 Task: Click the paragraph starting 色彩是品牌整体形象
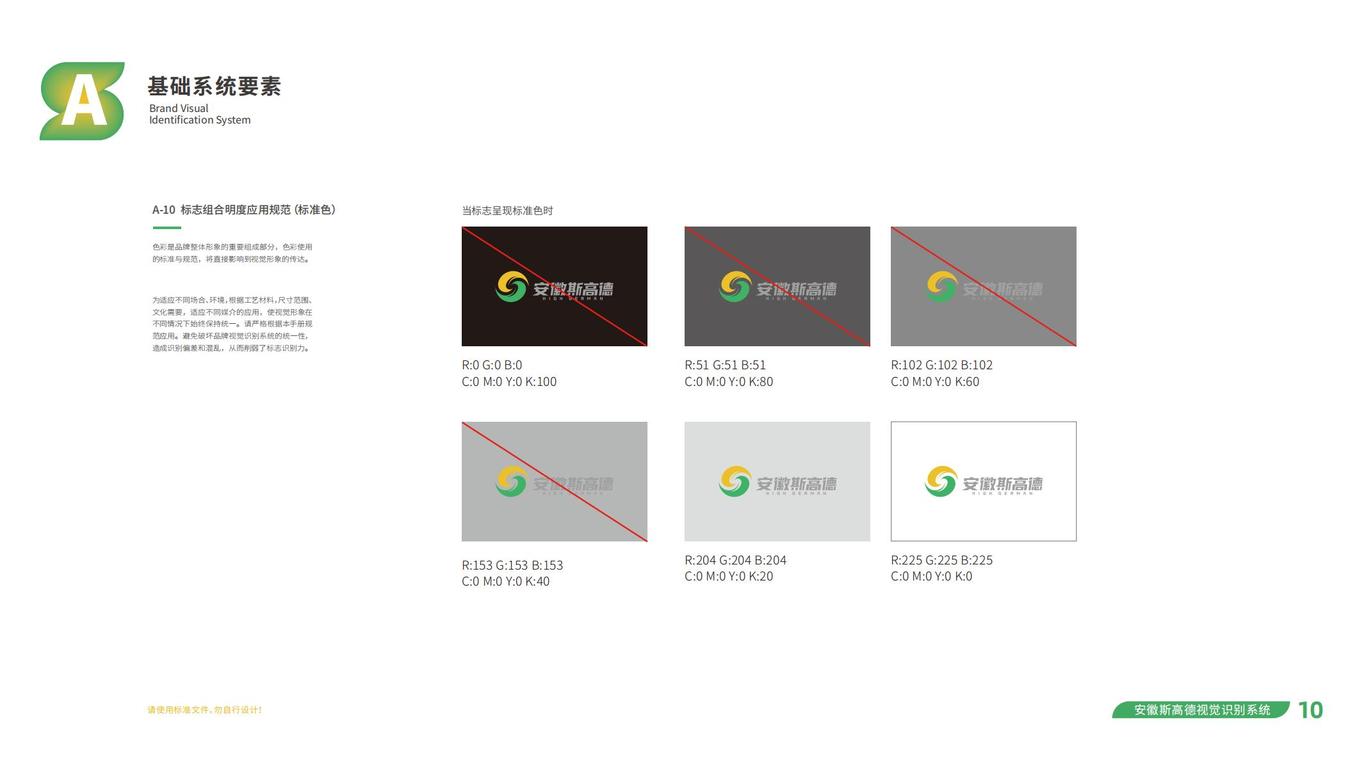(x=233, y=253)
